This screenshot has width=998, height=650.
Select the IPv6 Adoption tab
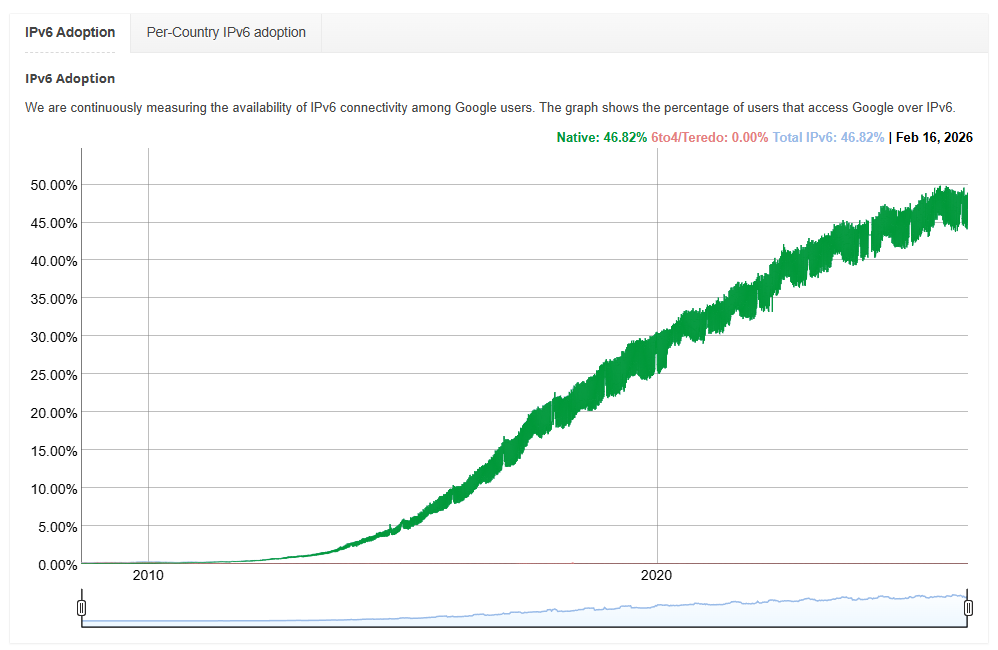tap(70, 32)
